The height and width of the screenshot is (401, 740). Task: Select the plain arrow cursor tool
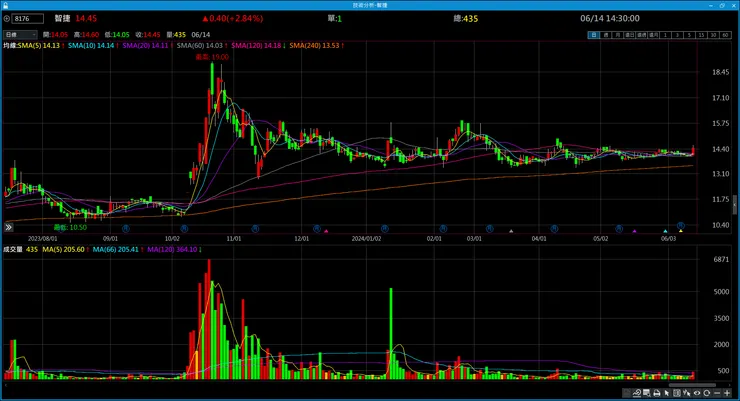point(666,393)
